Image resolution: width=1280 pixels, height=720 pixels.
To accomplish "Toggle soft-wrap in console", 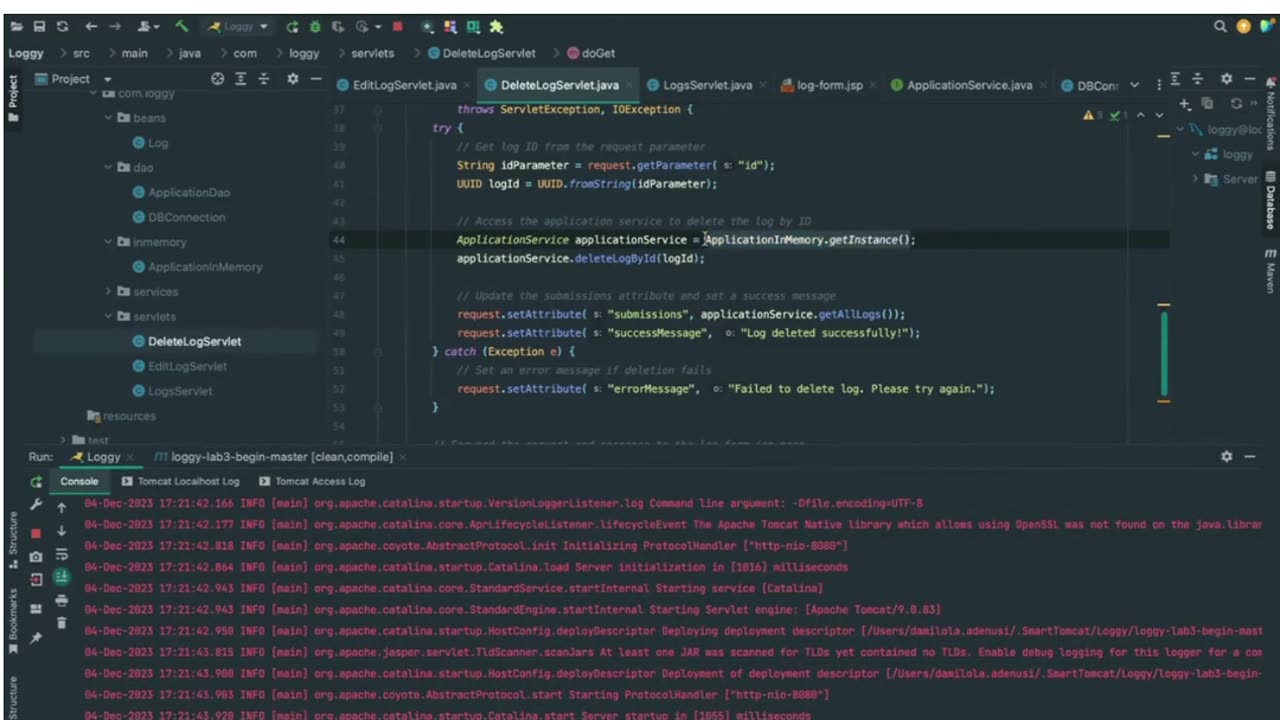I will [61, 555].
